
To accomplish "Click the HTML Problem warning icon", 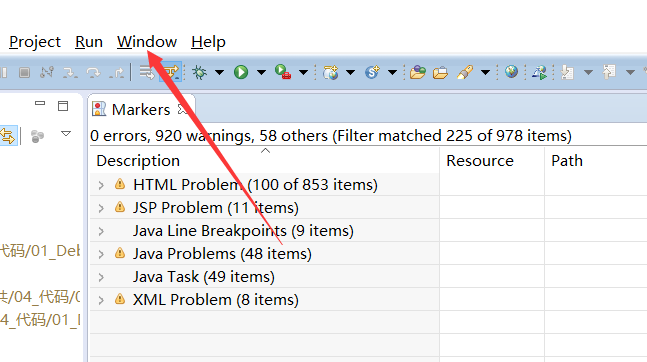I will pos(120,184).
